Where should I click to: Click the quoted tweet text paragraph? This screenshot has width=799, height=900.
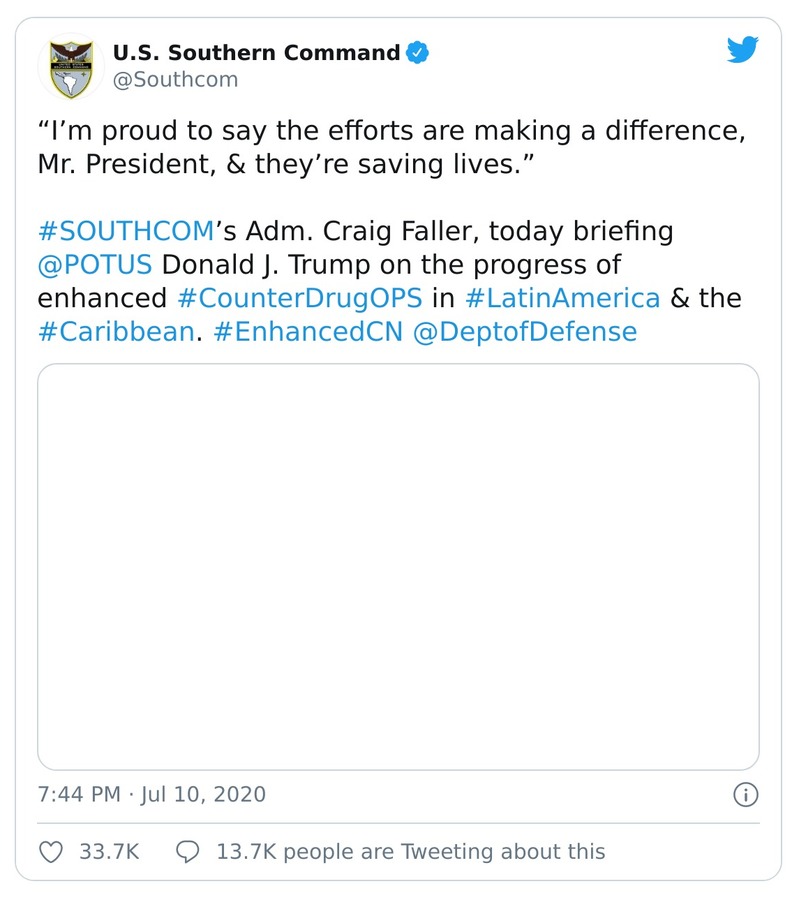(390, 149)
